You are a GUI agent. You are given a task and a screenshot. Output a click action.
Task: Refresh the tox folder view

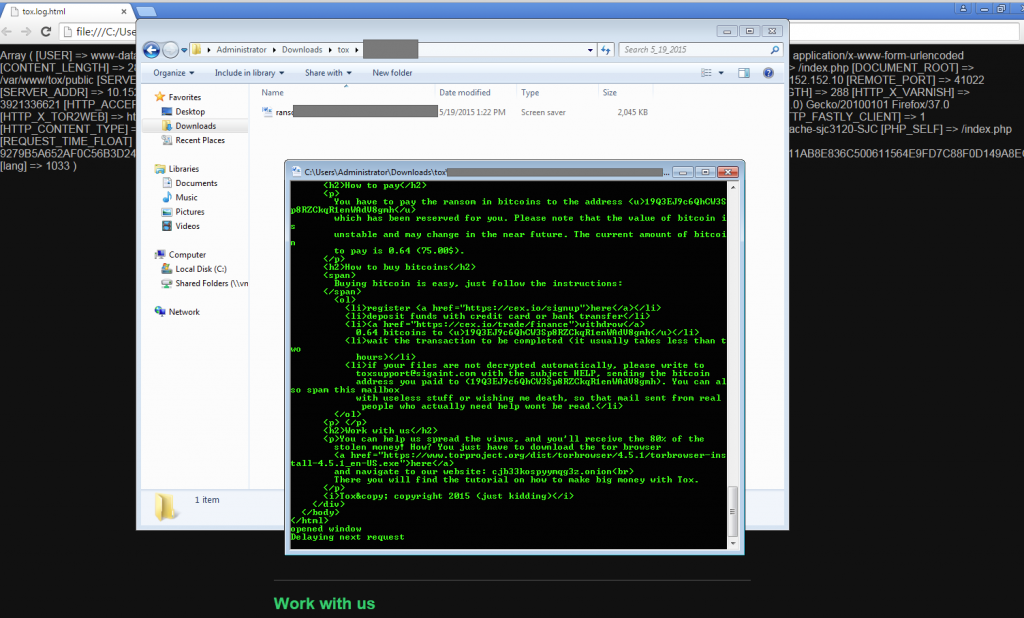click(607, 49)
